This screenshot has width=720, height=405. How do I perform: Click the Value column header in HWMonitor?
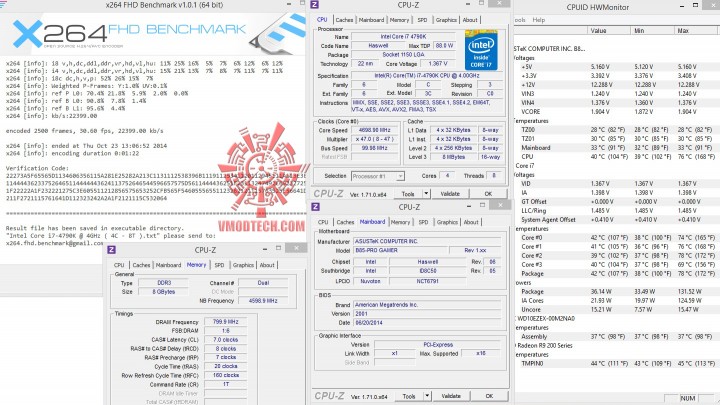click(609, 30)
